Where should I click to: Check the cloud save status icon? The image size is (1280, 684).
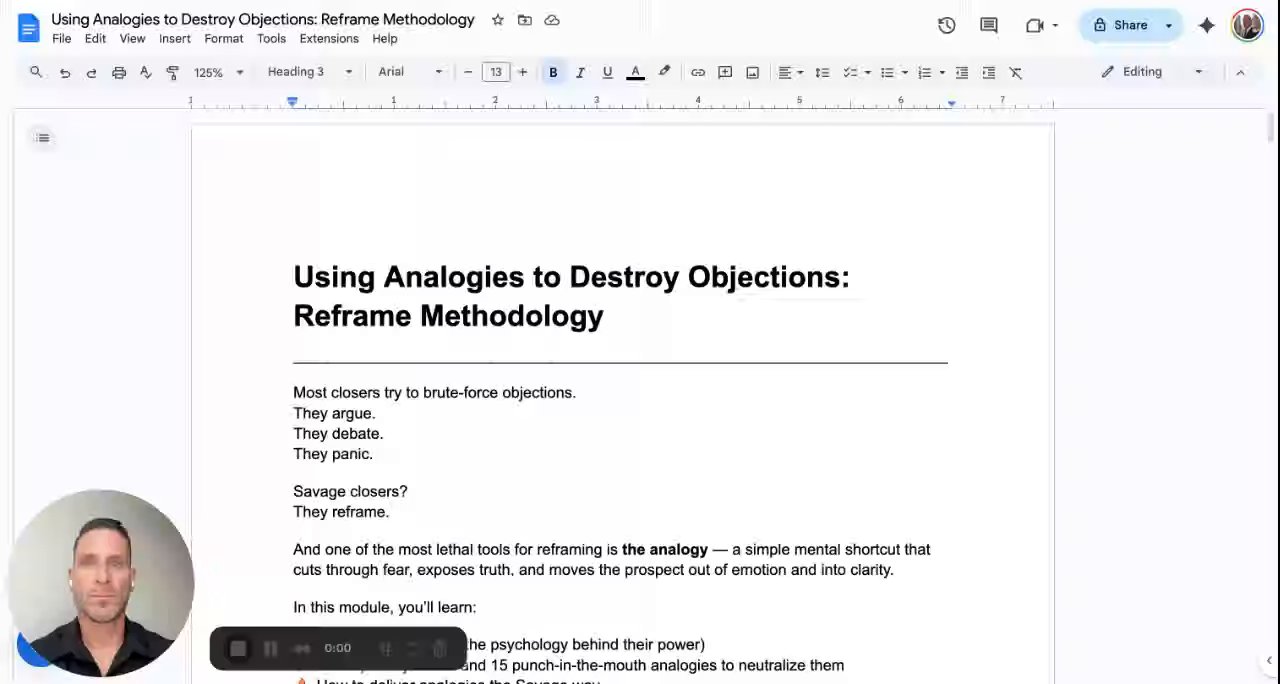[552, 20]
